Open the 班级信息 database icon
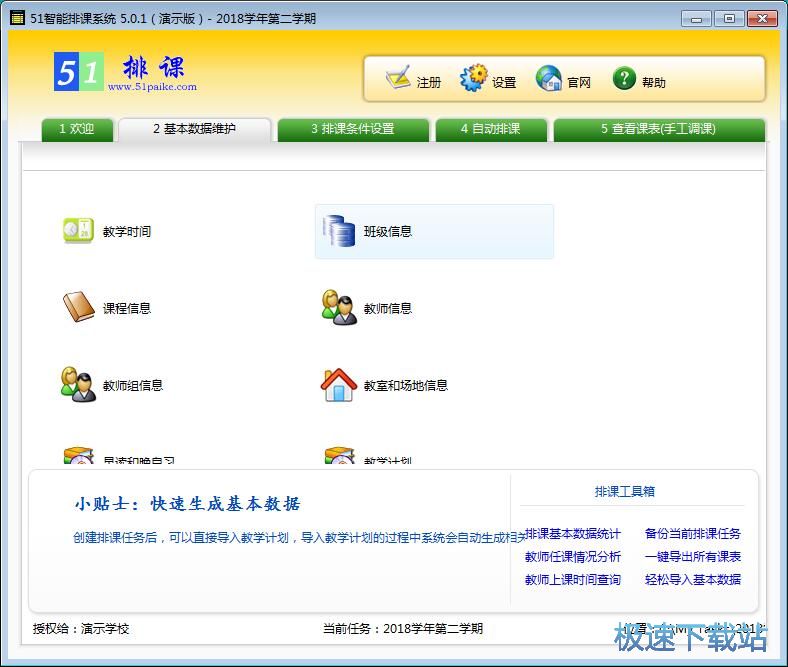 (339, 231)
